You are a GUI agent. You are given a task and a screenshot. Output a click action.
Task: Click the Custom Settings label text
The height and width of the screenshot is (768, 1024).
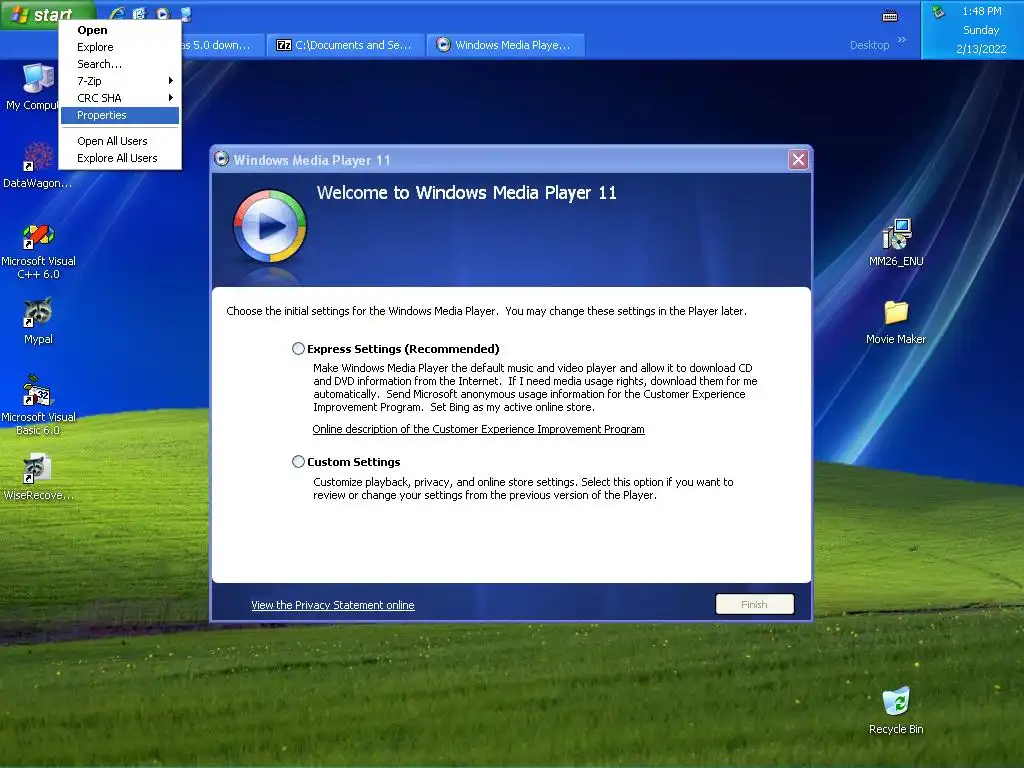click(353, 462)
